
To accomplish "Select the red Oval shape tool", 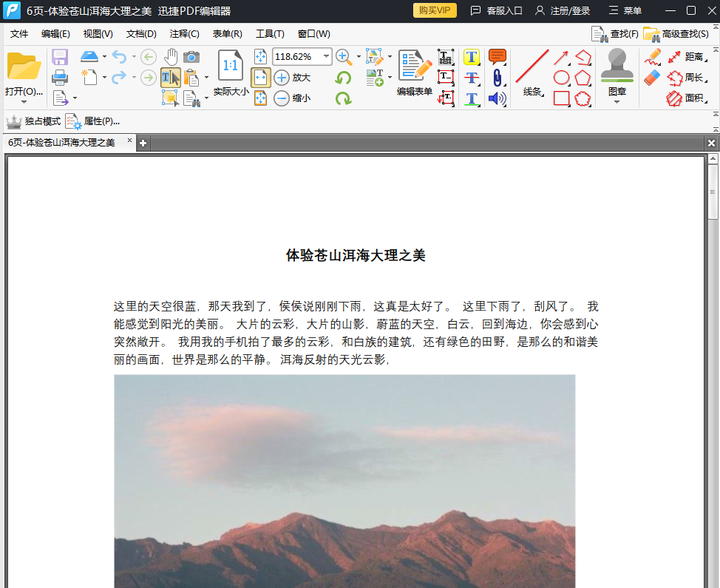I will (561, 78).
